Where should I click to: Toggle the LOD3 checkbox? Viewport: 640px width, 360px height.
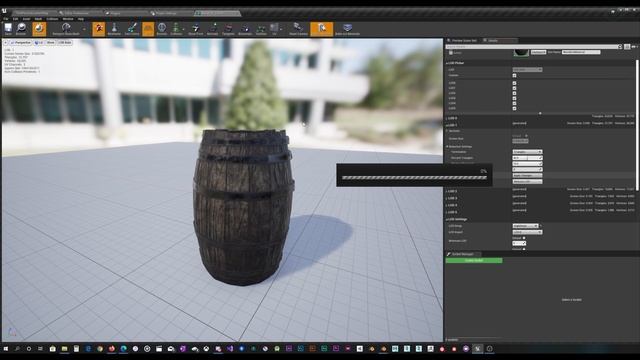pos(514,98)
